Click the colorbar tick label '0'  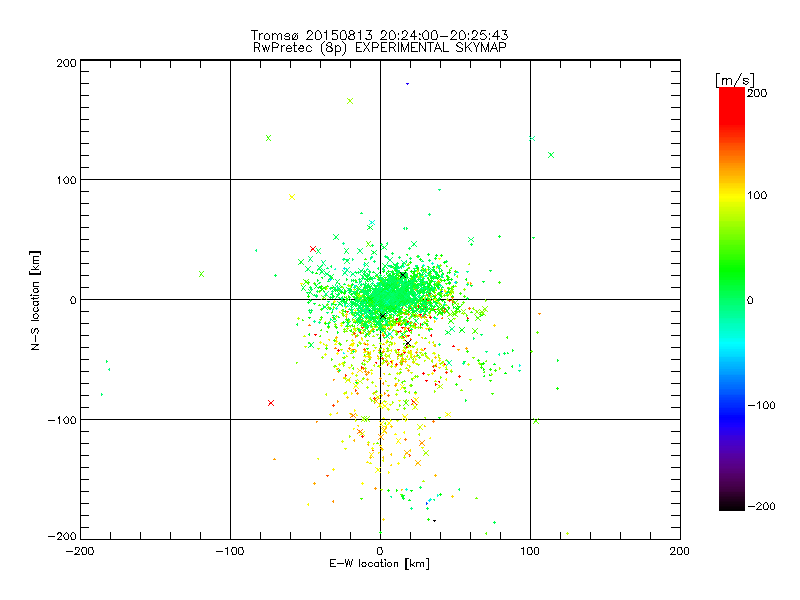750,300
